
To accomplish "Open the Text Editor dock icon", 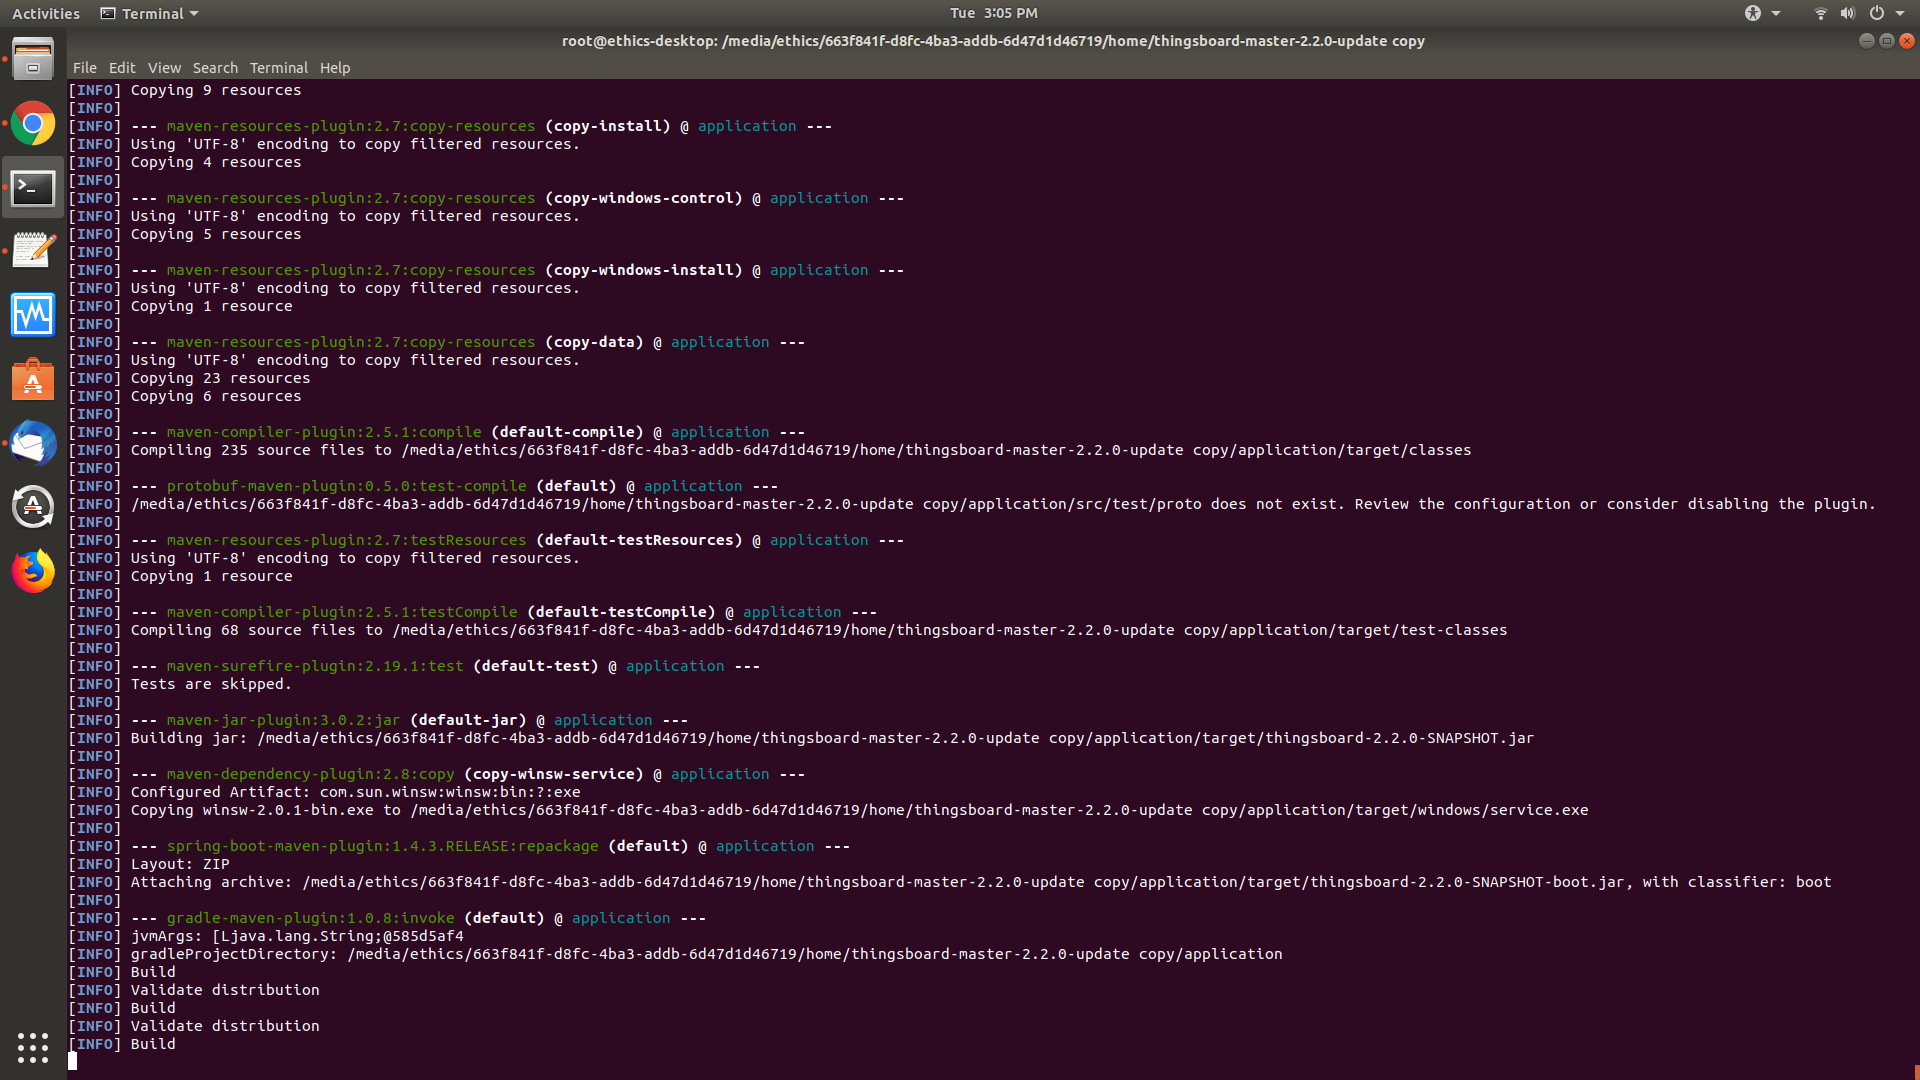I will tap(33, 252).
